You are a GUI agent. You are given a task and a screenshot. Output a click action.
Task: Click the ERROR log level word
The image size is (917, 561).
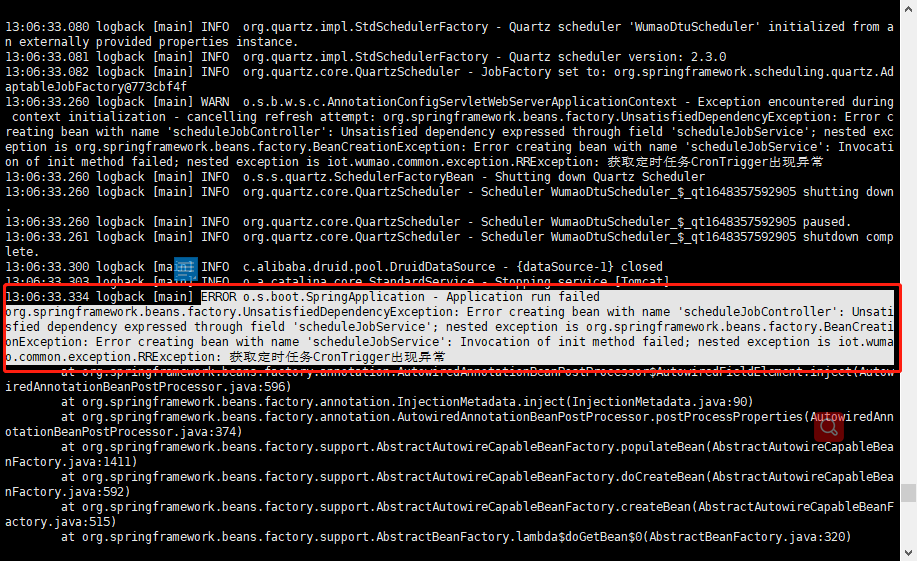(219, 297)
